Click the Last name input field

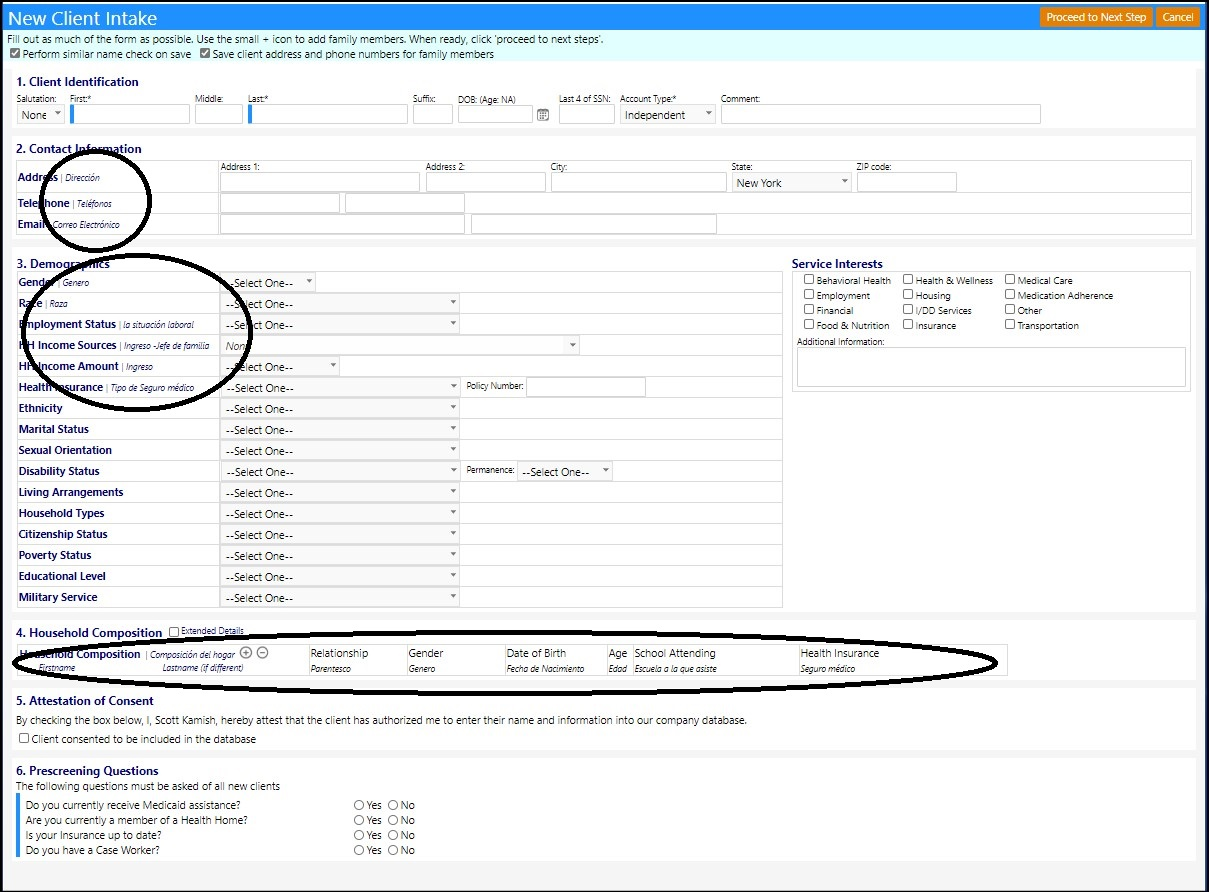tap(328, 114)
